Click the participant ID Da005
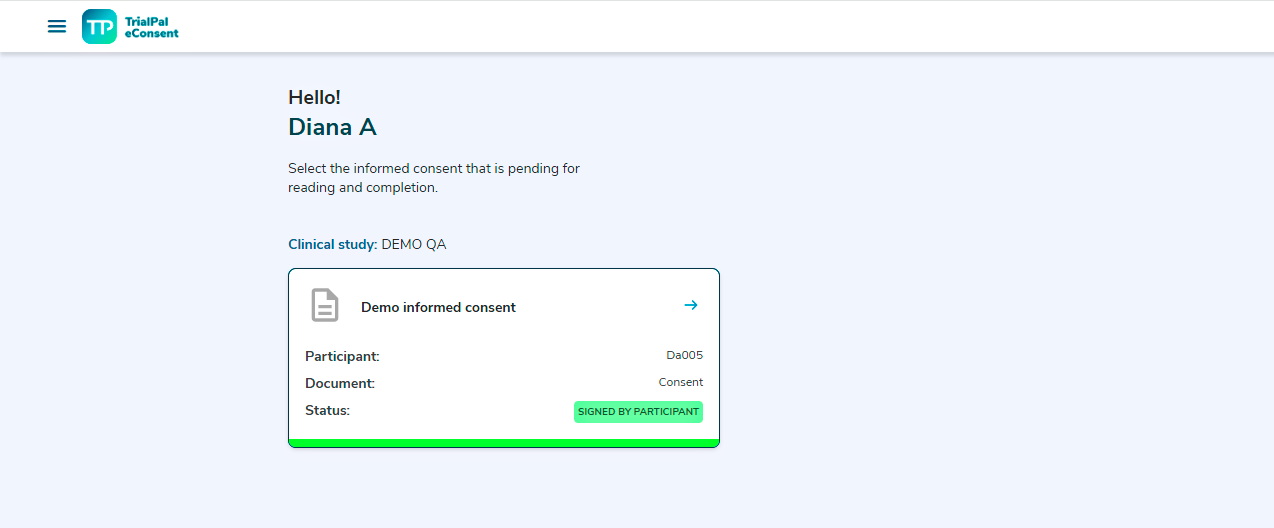The height and width of the screenshot is (528, 1274). [684, 355]
